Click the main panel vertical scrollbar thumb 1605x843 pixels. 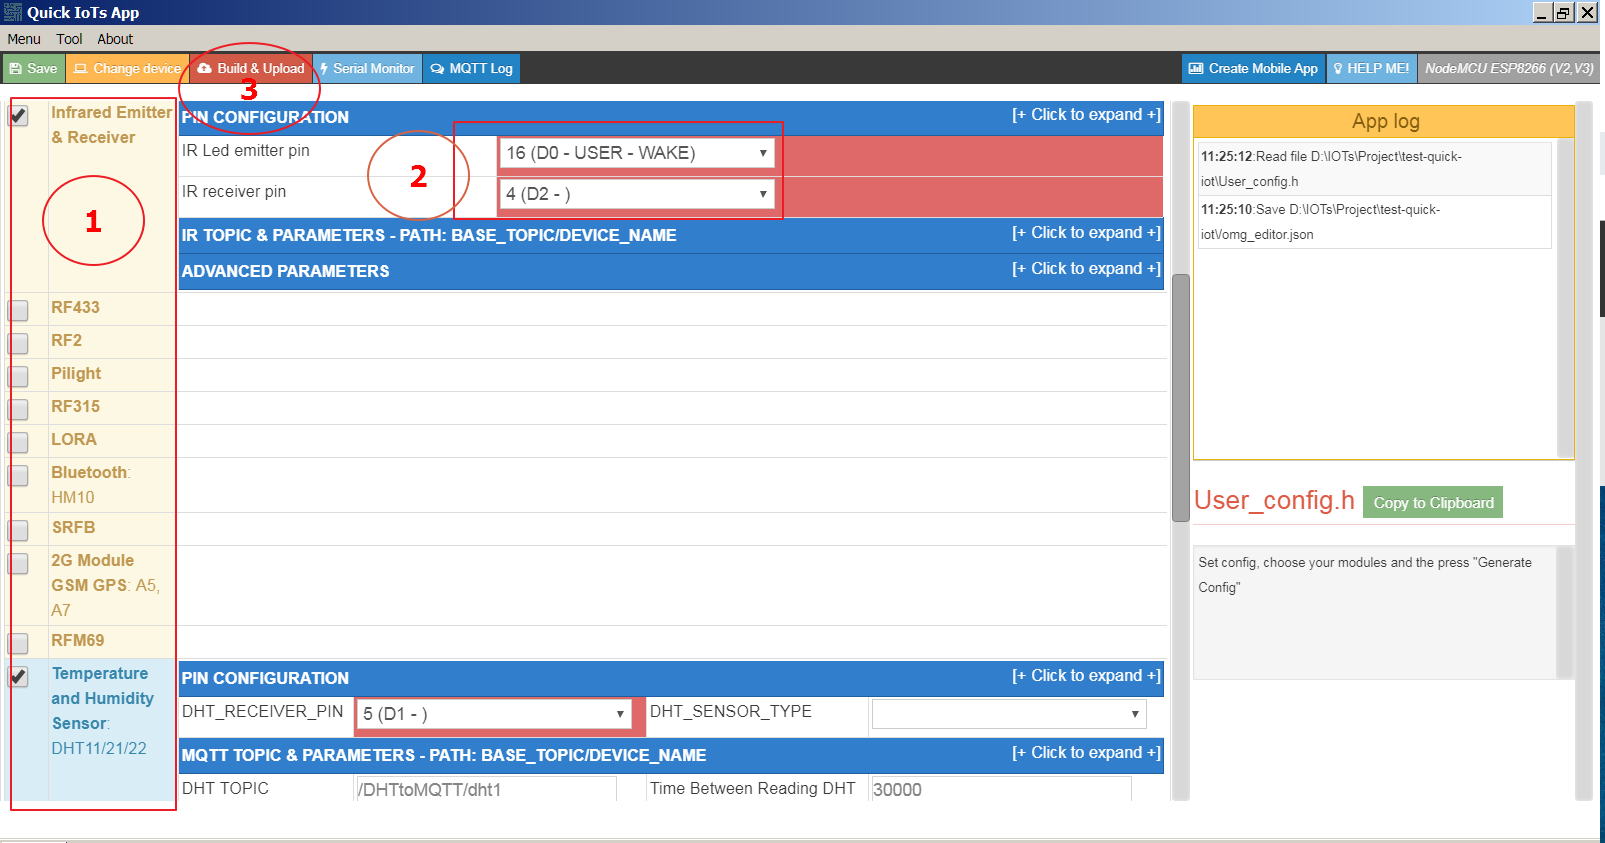click(x=1180, y=397)
